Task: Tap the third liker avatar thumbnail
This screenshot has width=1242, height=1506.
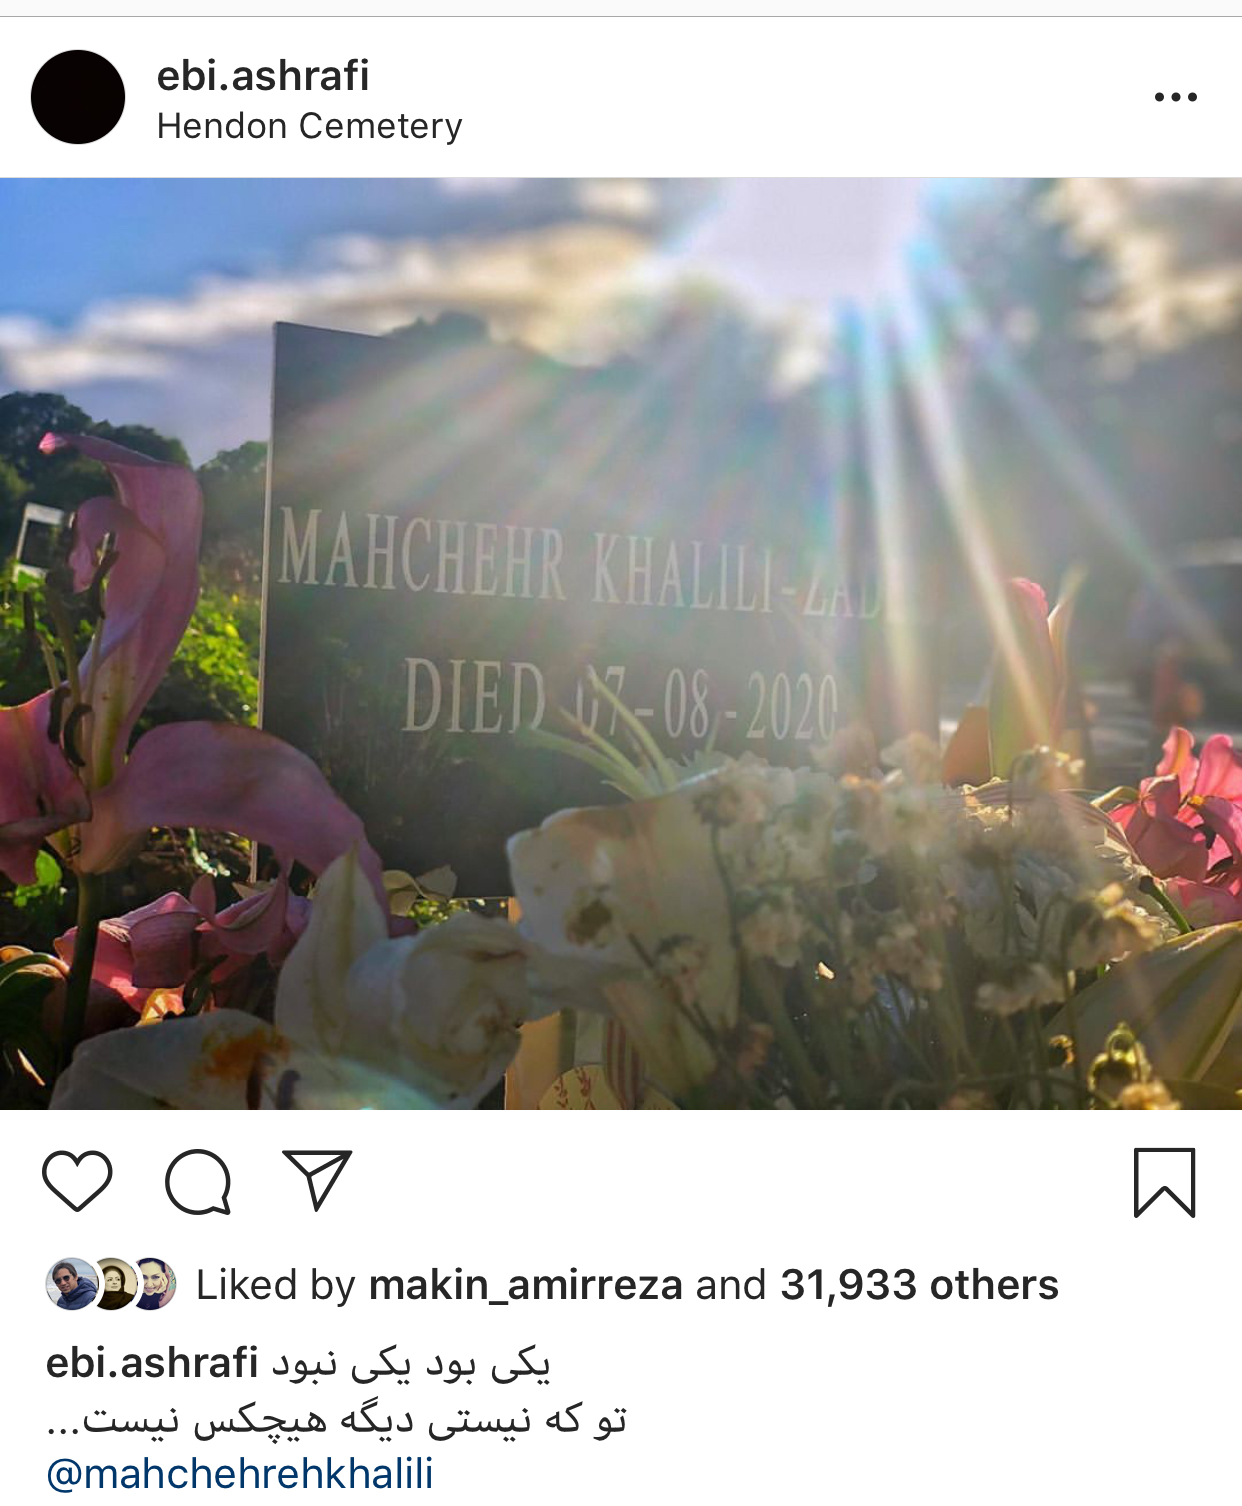Action: [x=153, y=1284]
